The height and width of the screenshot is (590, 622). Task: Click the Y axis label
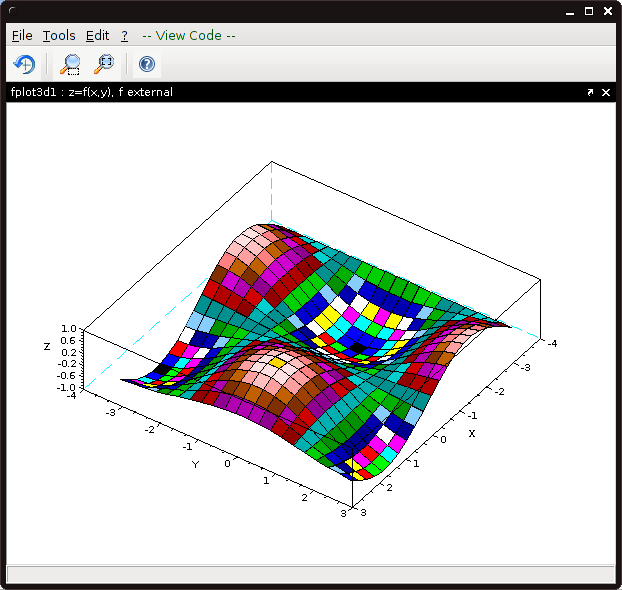coord(196,464)
